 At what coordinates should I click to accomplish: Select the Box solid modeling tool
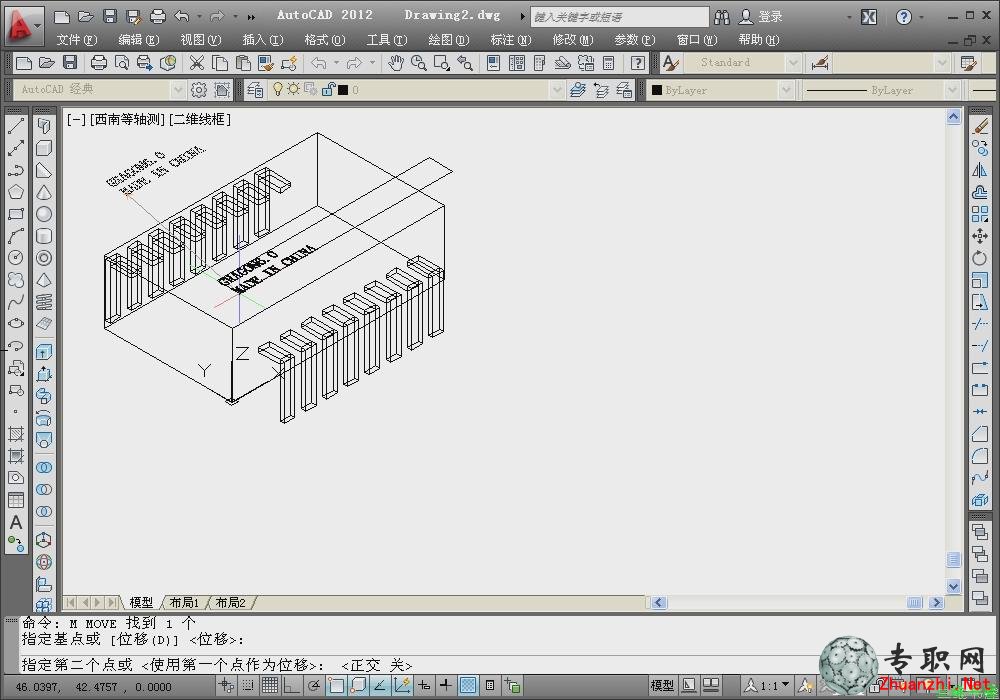click(x=44, y=148)
